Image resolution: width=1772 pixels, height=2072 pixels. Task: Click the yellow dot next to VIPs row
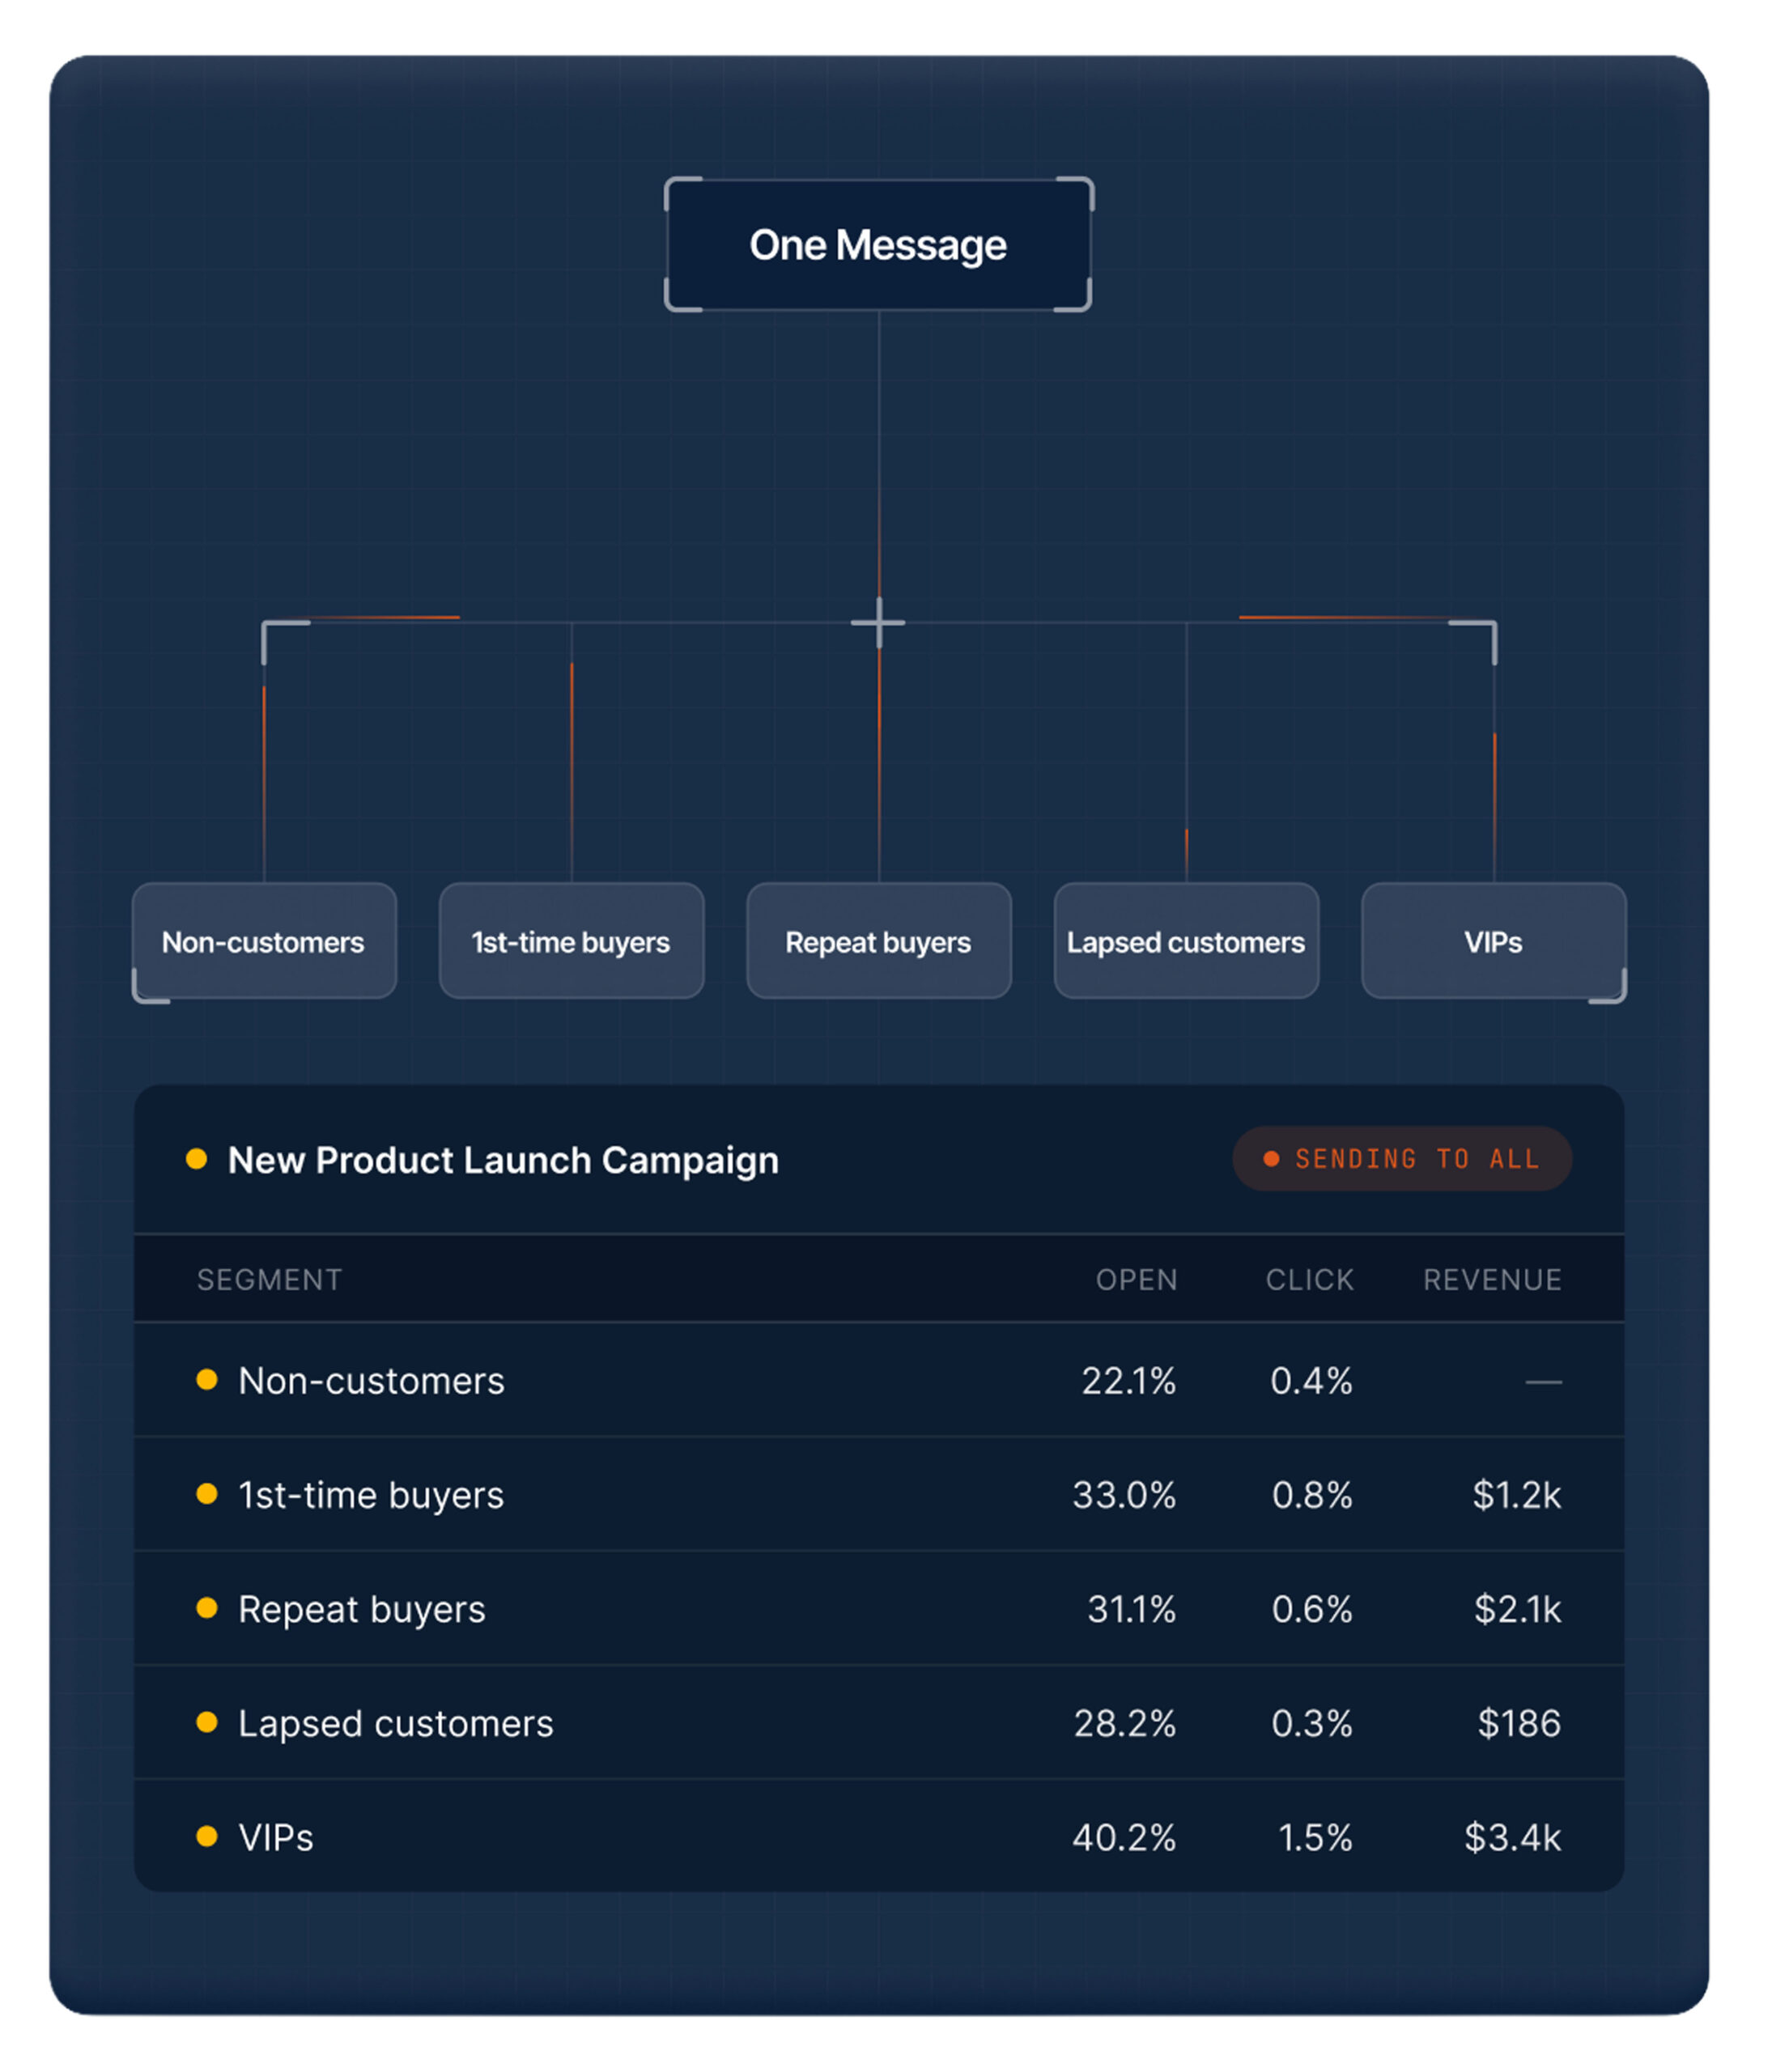[x=207, y=1836]
